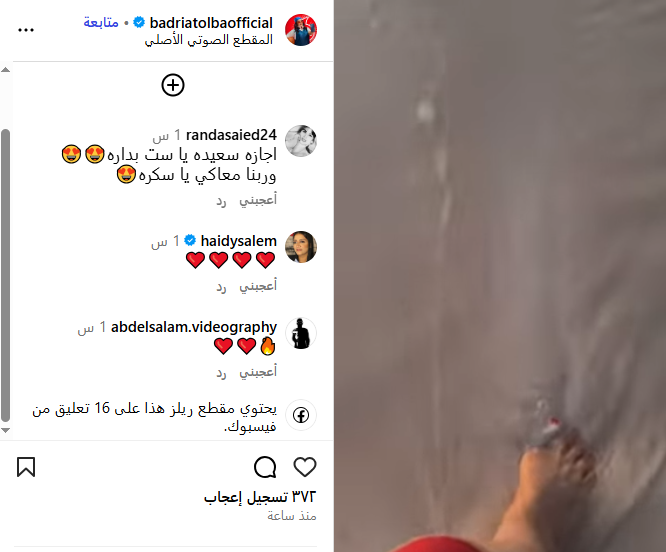
Task: Reply to haidysalem's comment
Action: (x=221, y=287)
